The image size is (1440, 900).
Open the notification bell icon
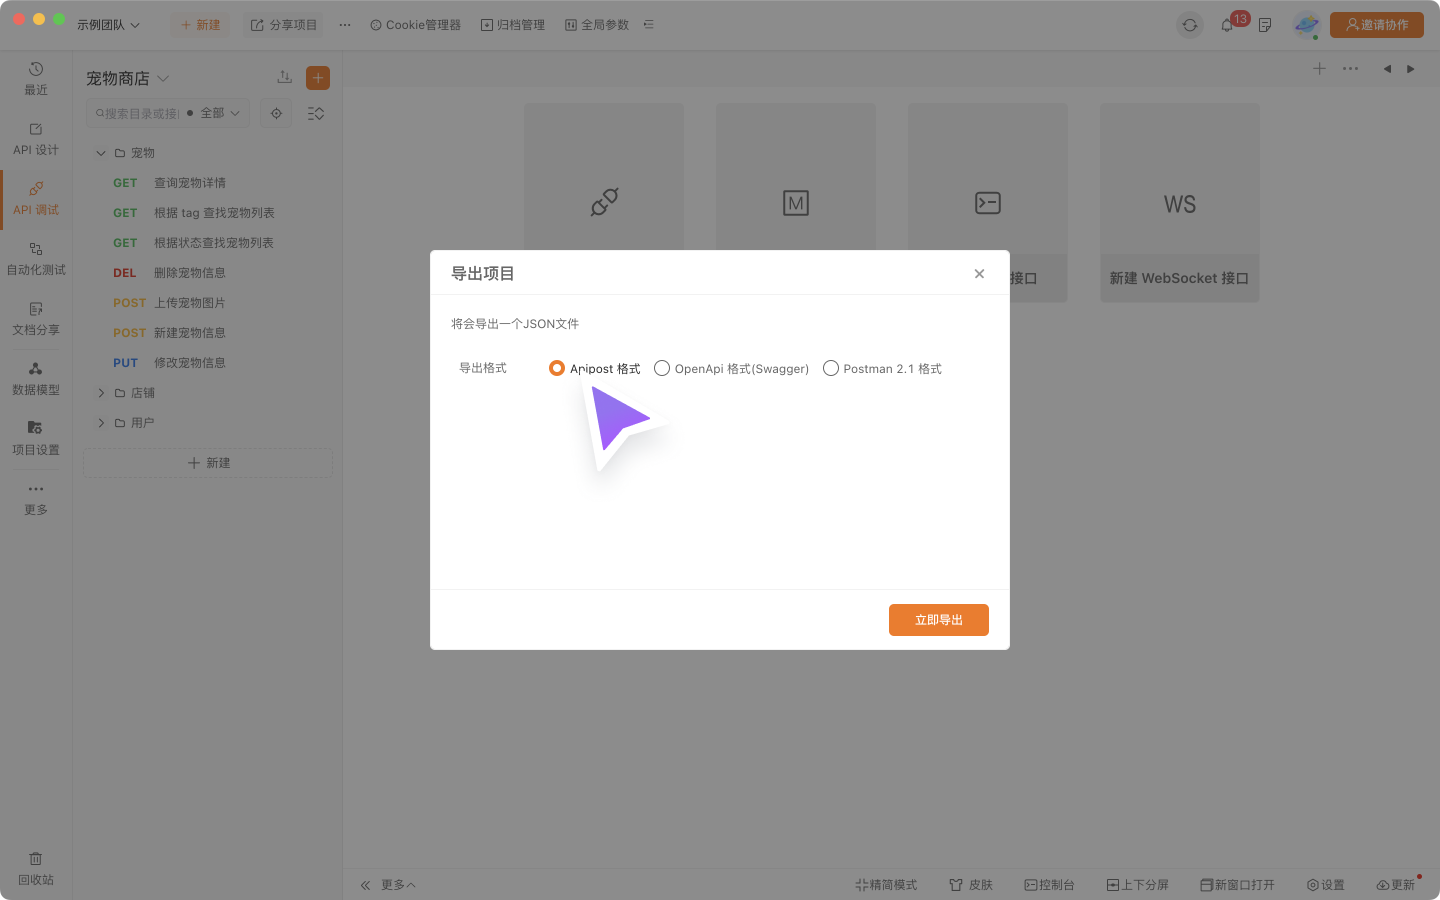[x=1227, y=25]
